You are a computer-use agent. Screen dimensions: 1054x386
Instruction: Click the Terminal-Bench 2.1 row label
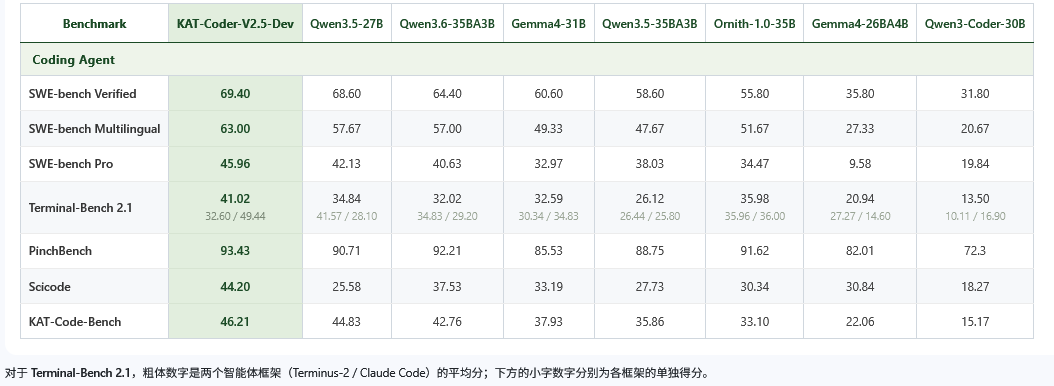pos(80,207)
